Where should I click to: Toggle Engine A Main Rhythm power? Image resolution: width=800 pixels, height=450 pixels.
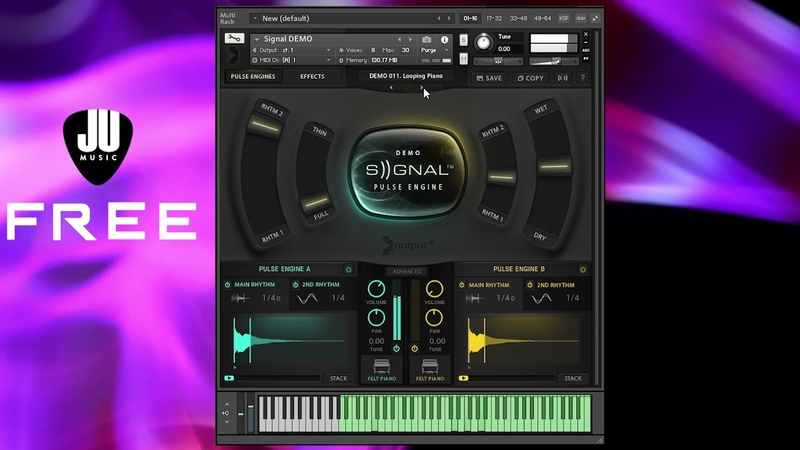(228, 285)
